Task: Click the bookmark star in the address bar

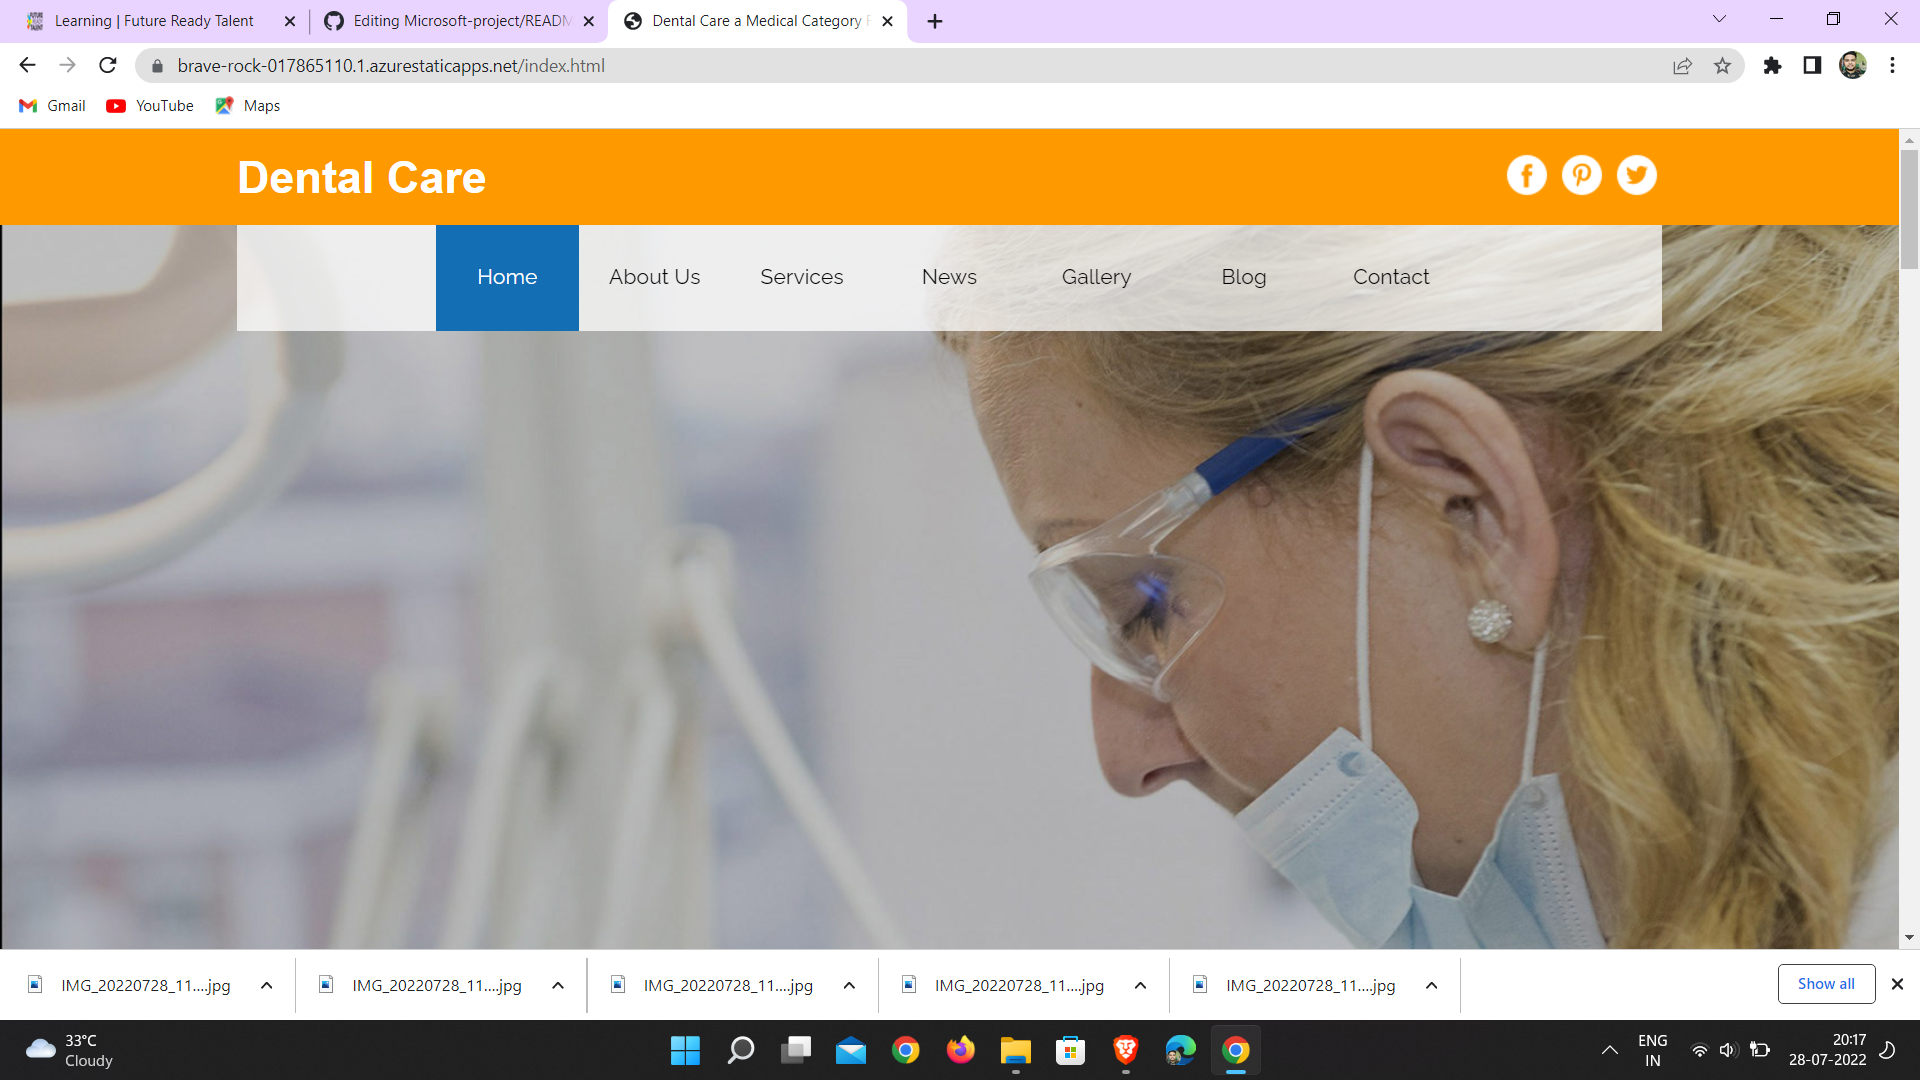Action: [x=1723, y=65]
